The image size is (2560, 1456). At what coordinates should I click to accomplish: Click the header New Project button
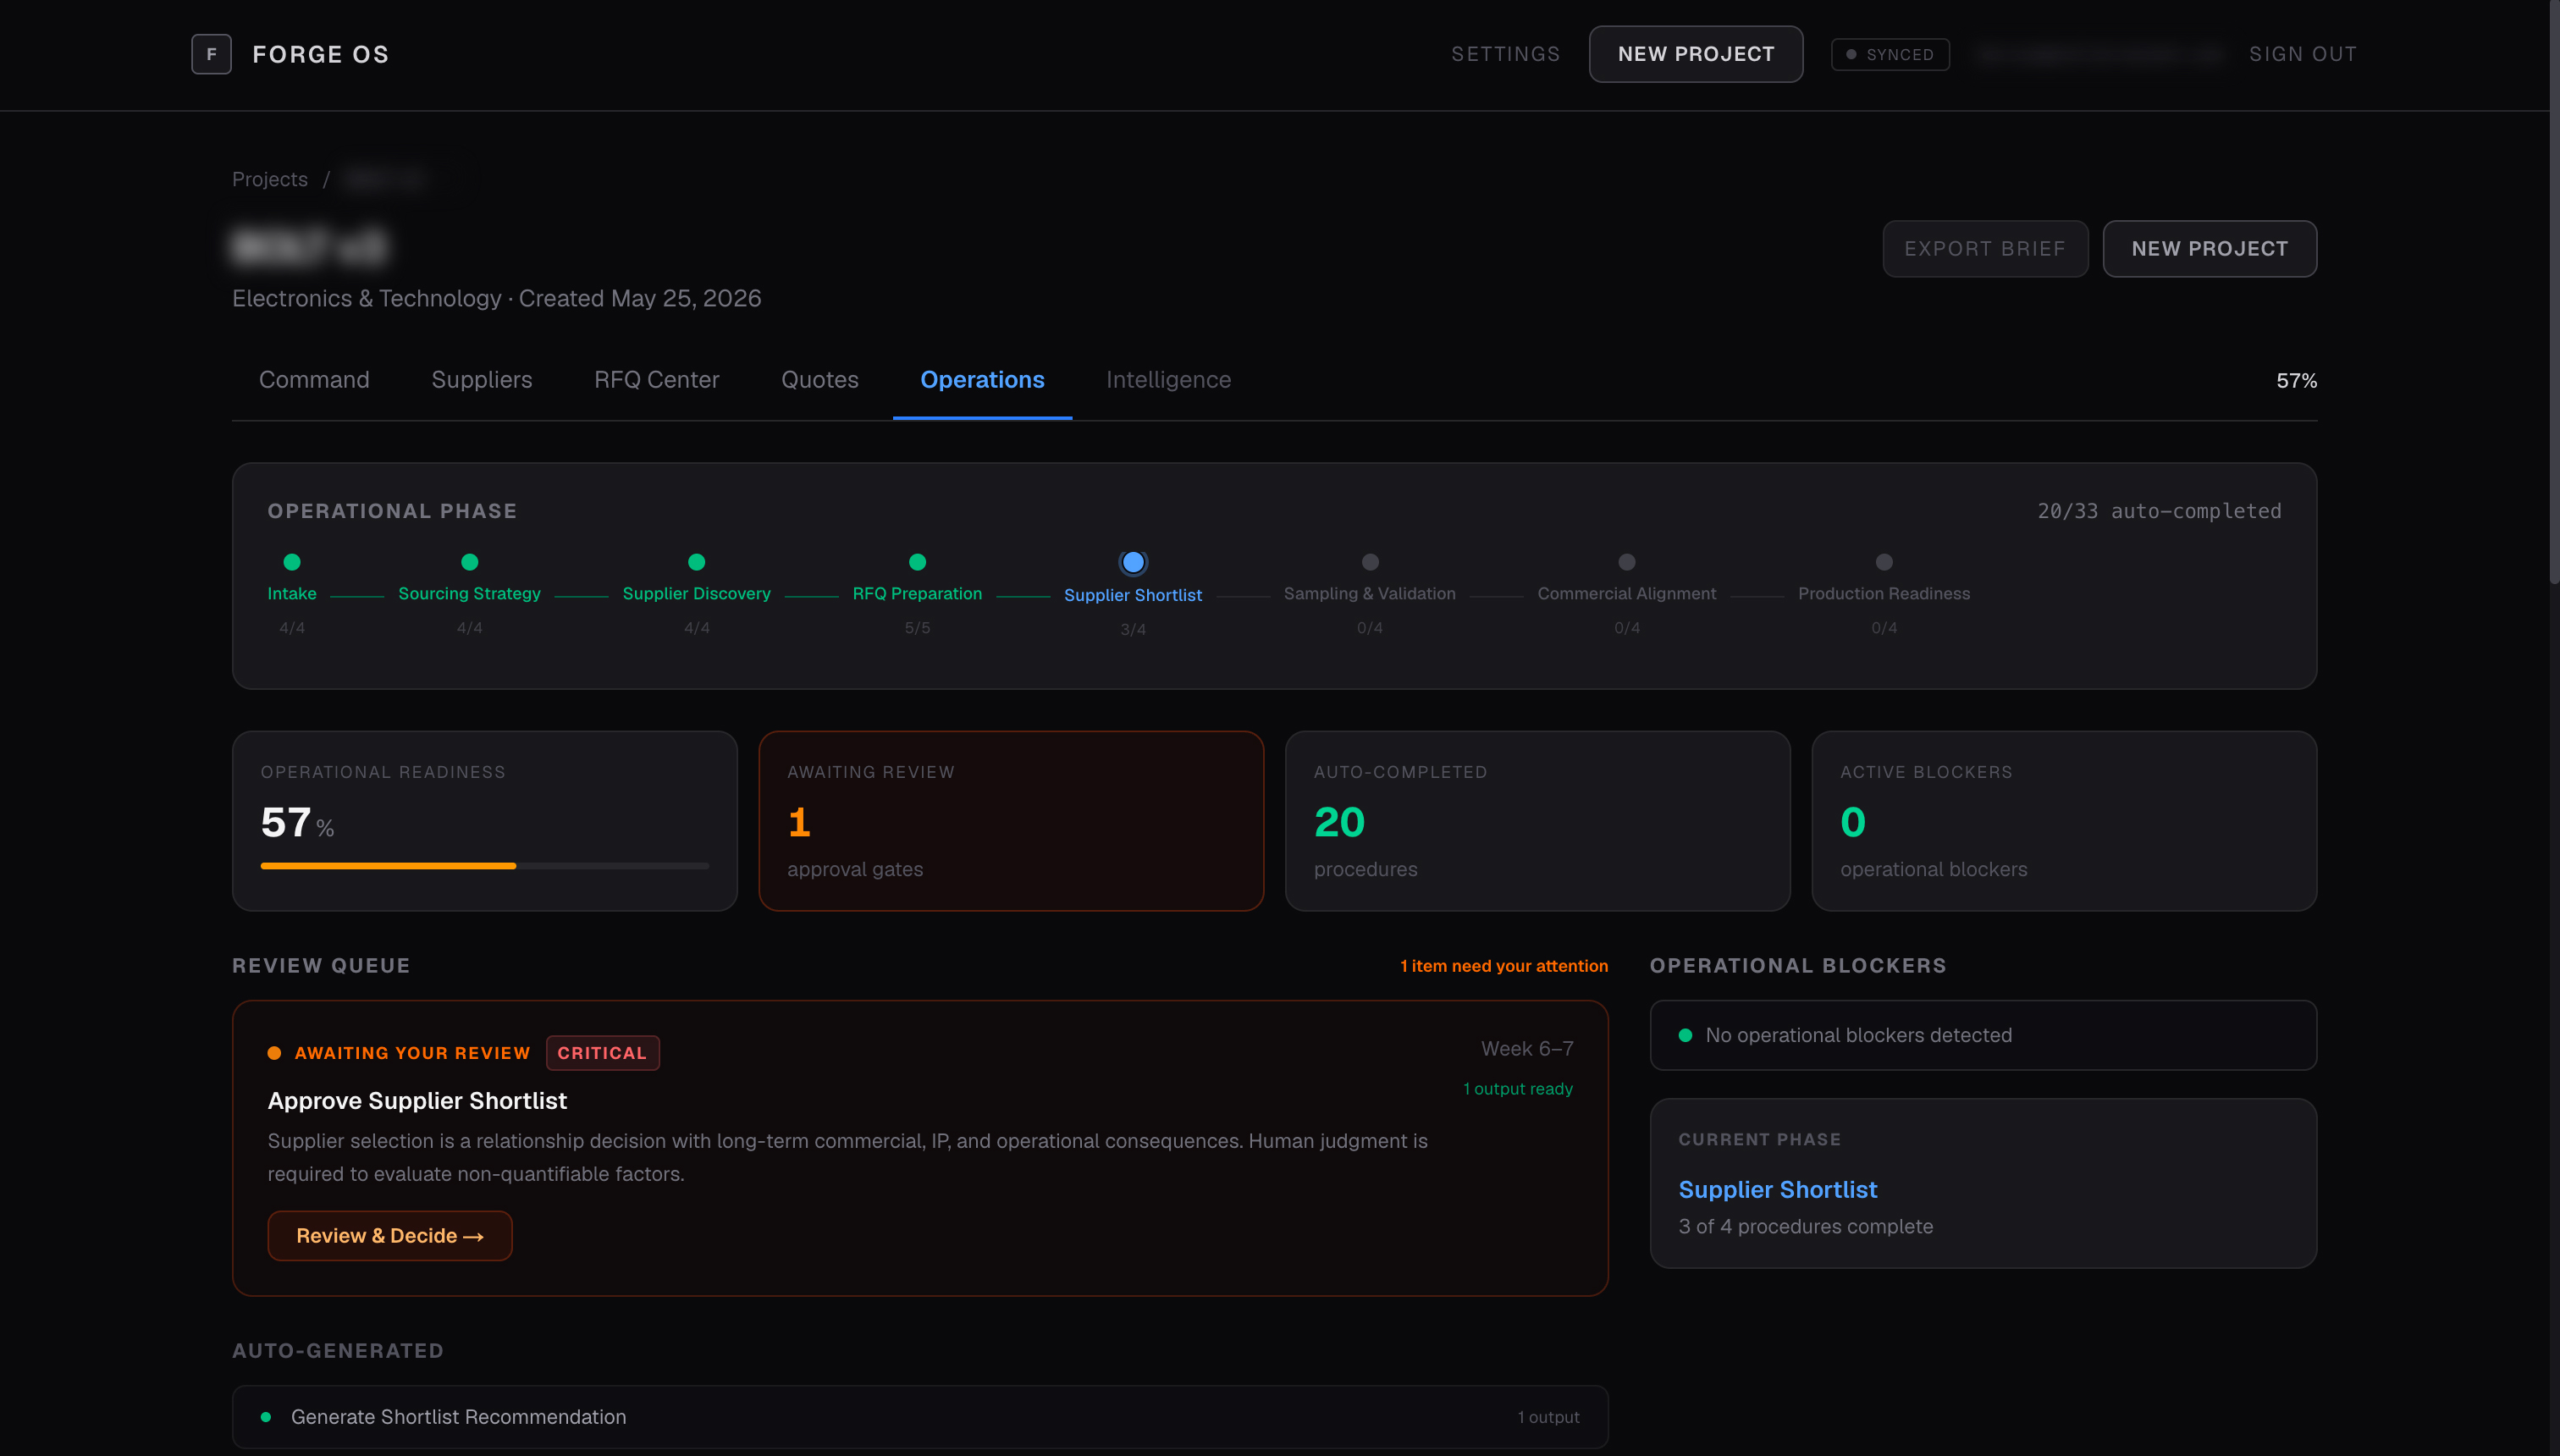tap(1696, 54)
